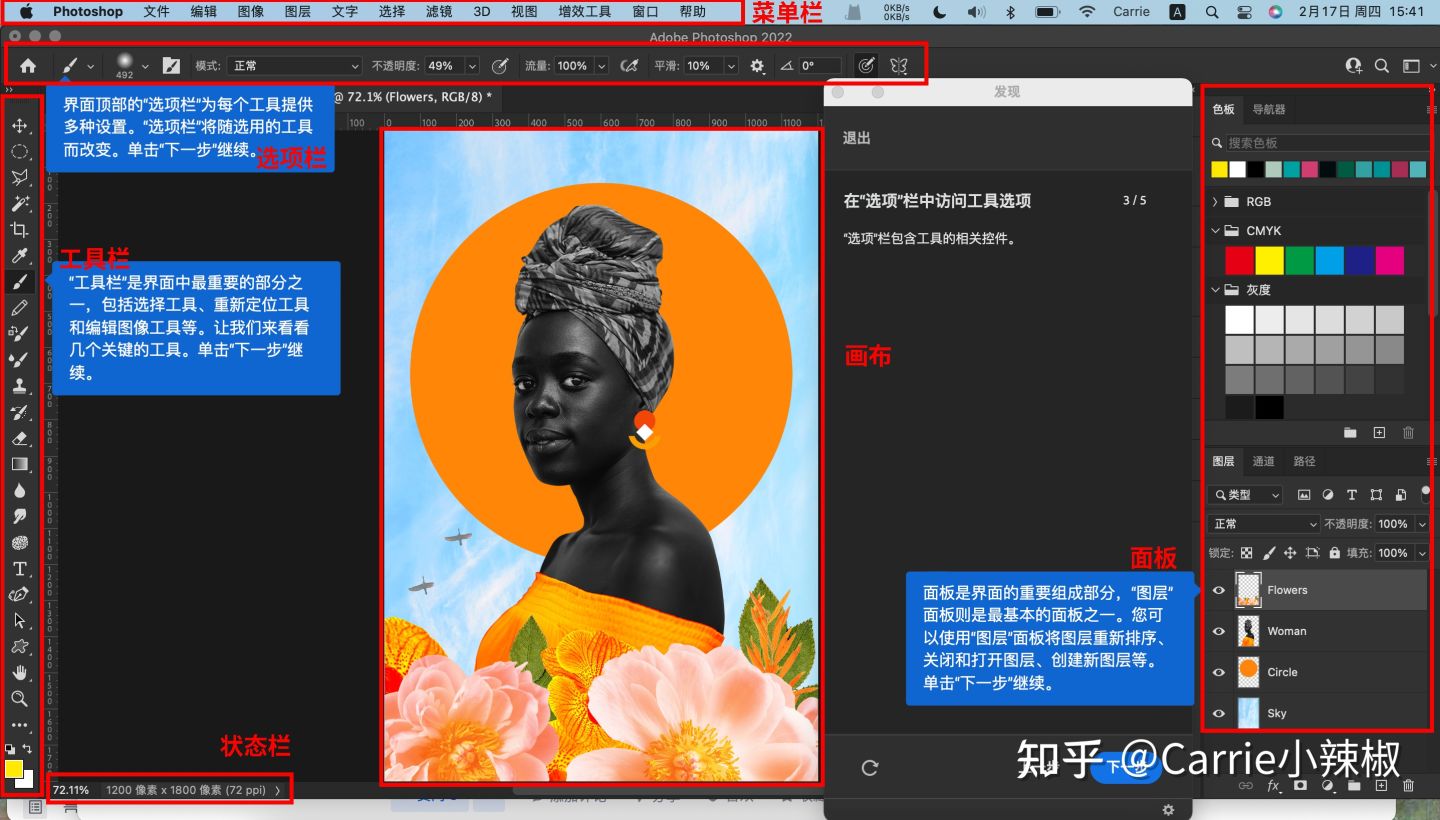Toggle lock transparent pixels
This screenshot has height=820, width=1440.
1246,553
